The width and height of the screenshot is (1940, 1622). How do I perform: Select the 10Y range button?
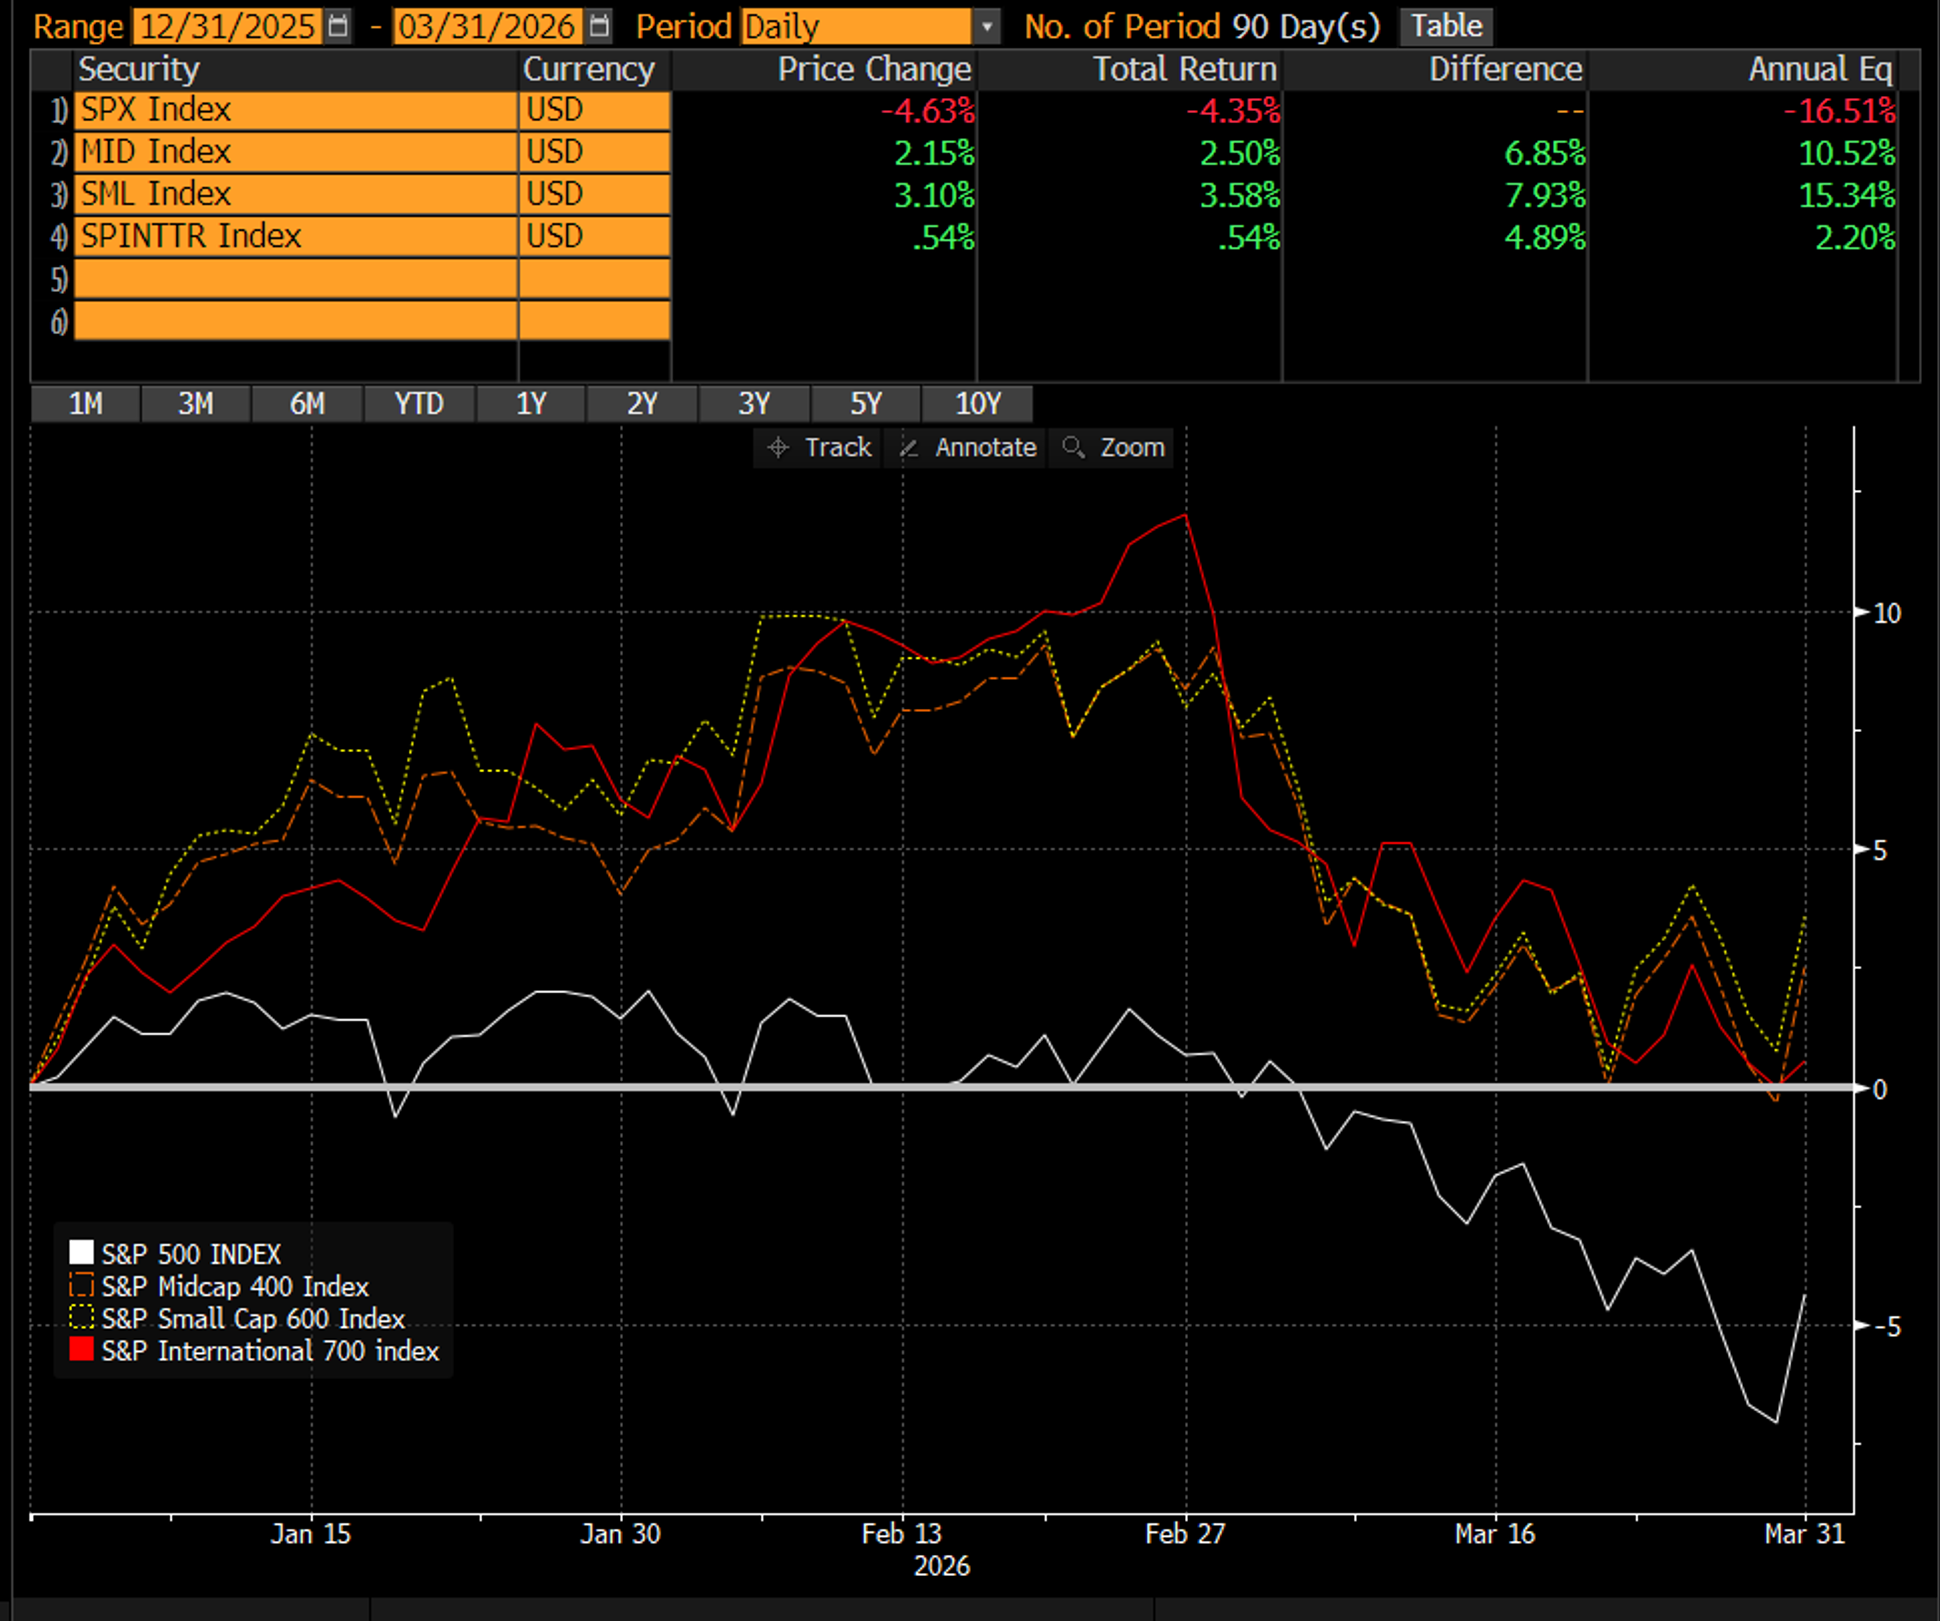tap(977, 404)
